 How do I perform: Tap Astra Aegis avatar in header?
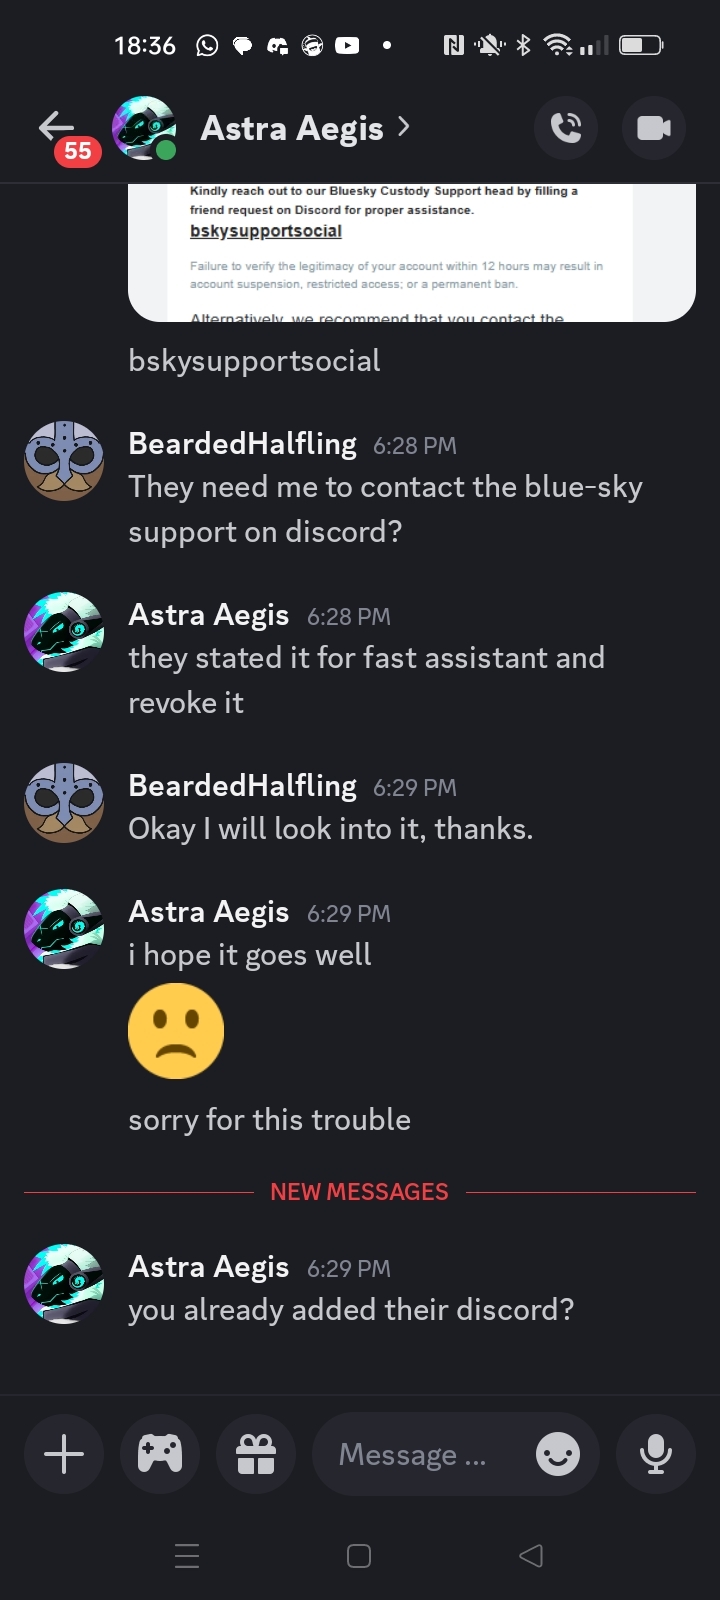(144, 128)
